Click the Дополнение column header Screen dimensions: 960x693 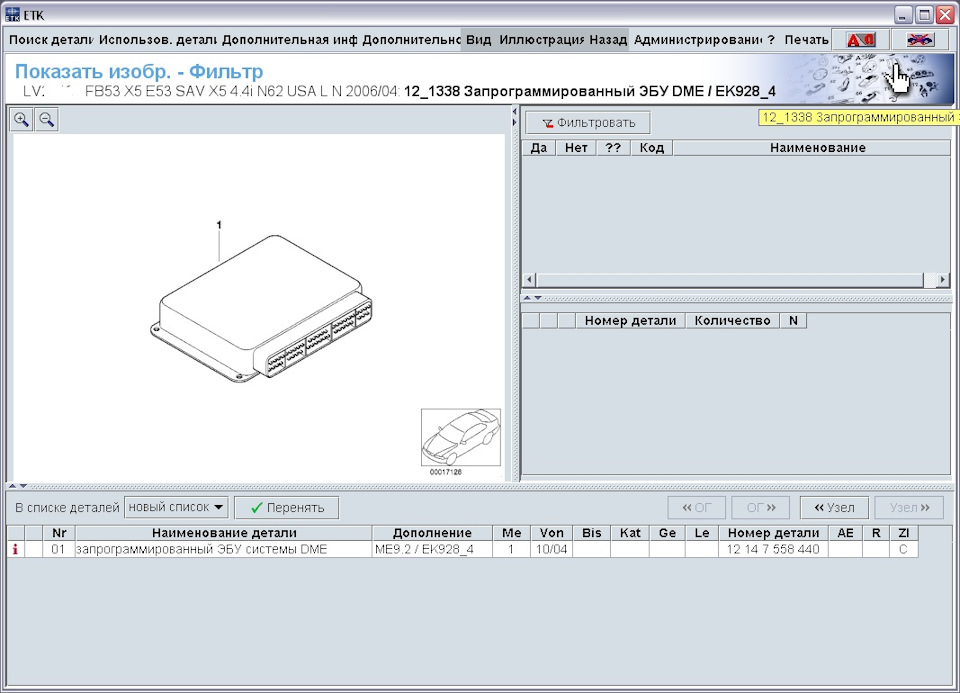[432, 533]
